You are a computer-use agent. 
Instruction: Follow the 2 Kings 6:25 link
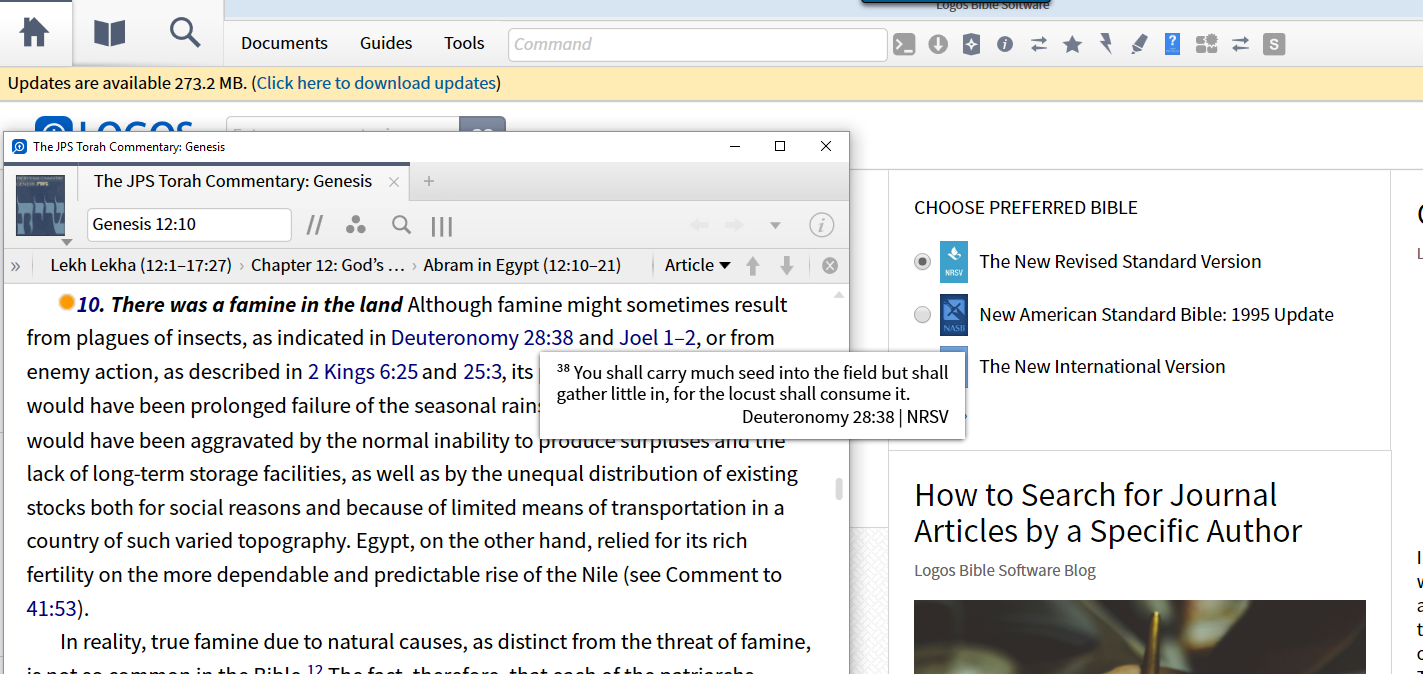[x=363, y=372]
